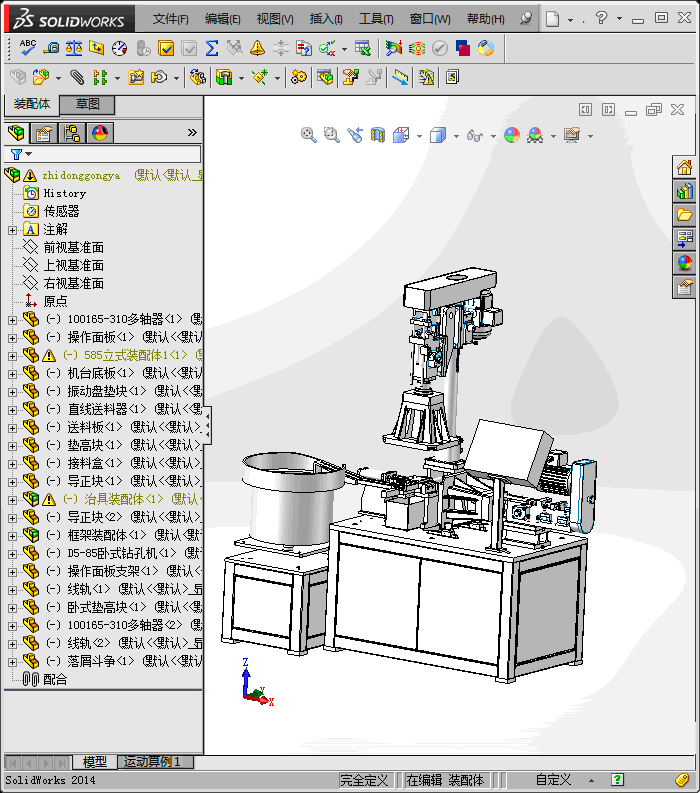Expand the 治具装配体<1> node

click(12, 500)
